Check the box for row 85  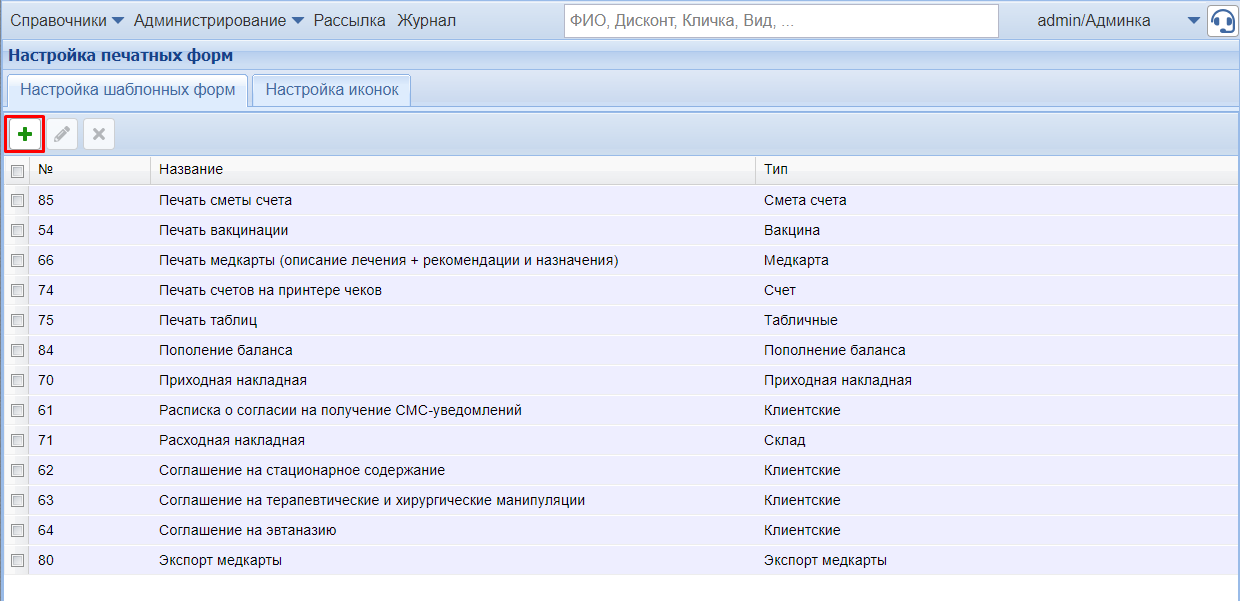(17, 200)
